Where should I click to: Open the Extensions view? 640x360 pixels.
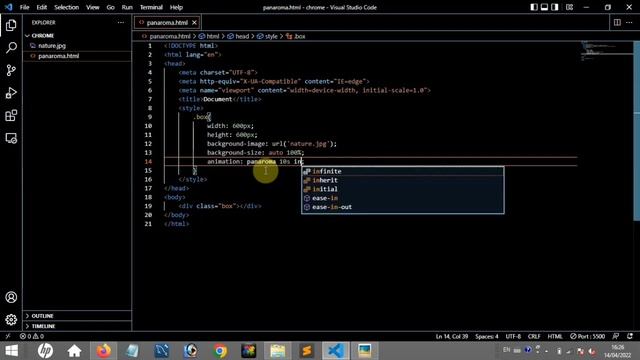(11, 116)
